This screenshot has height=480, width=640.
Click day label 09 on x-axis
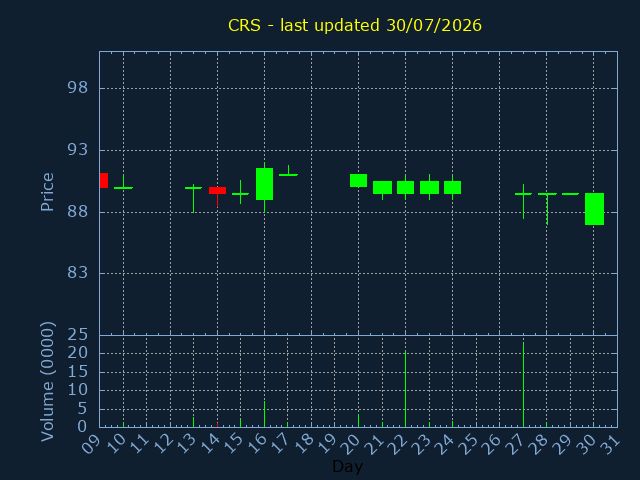tap(91, 443)
